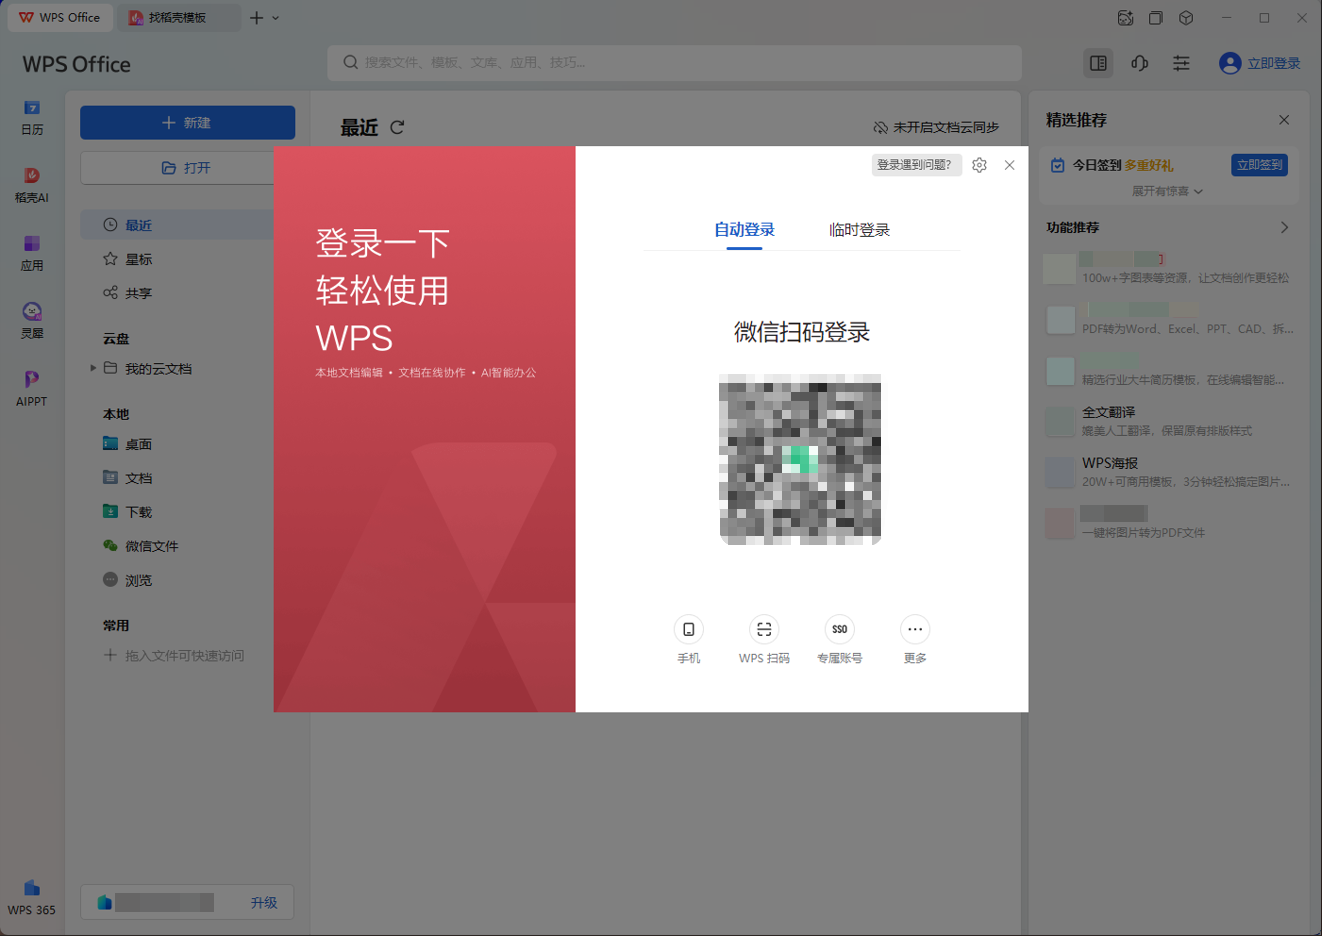The image size is (1322, 936).
Task: Open the global settings sliders icon
Action: (1181, 63)
